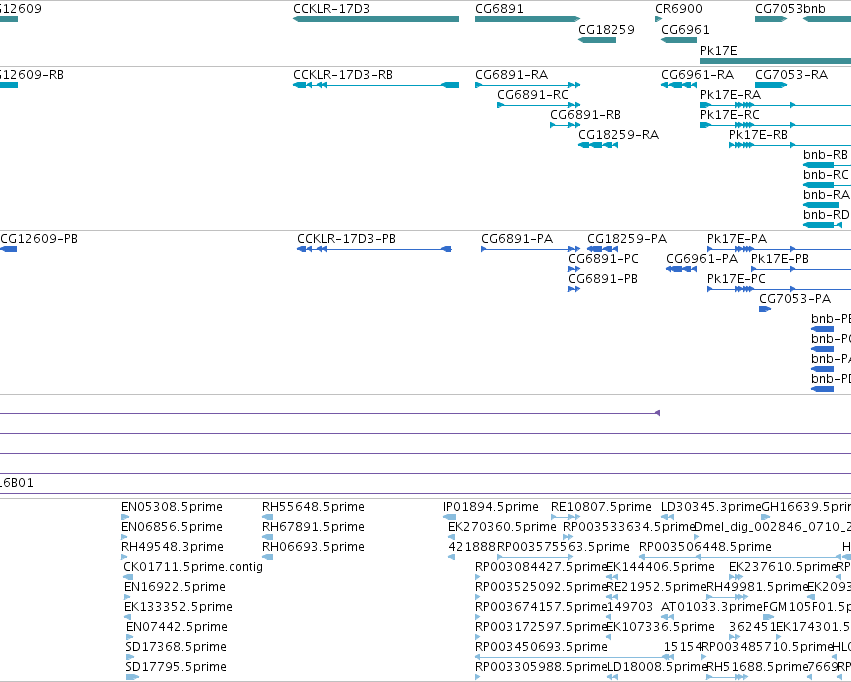The image size is (851, 682).
Task: Select the CG6961 gene feature
Action: coord(678,40)
